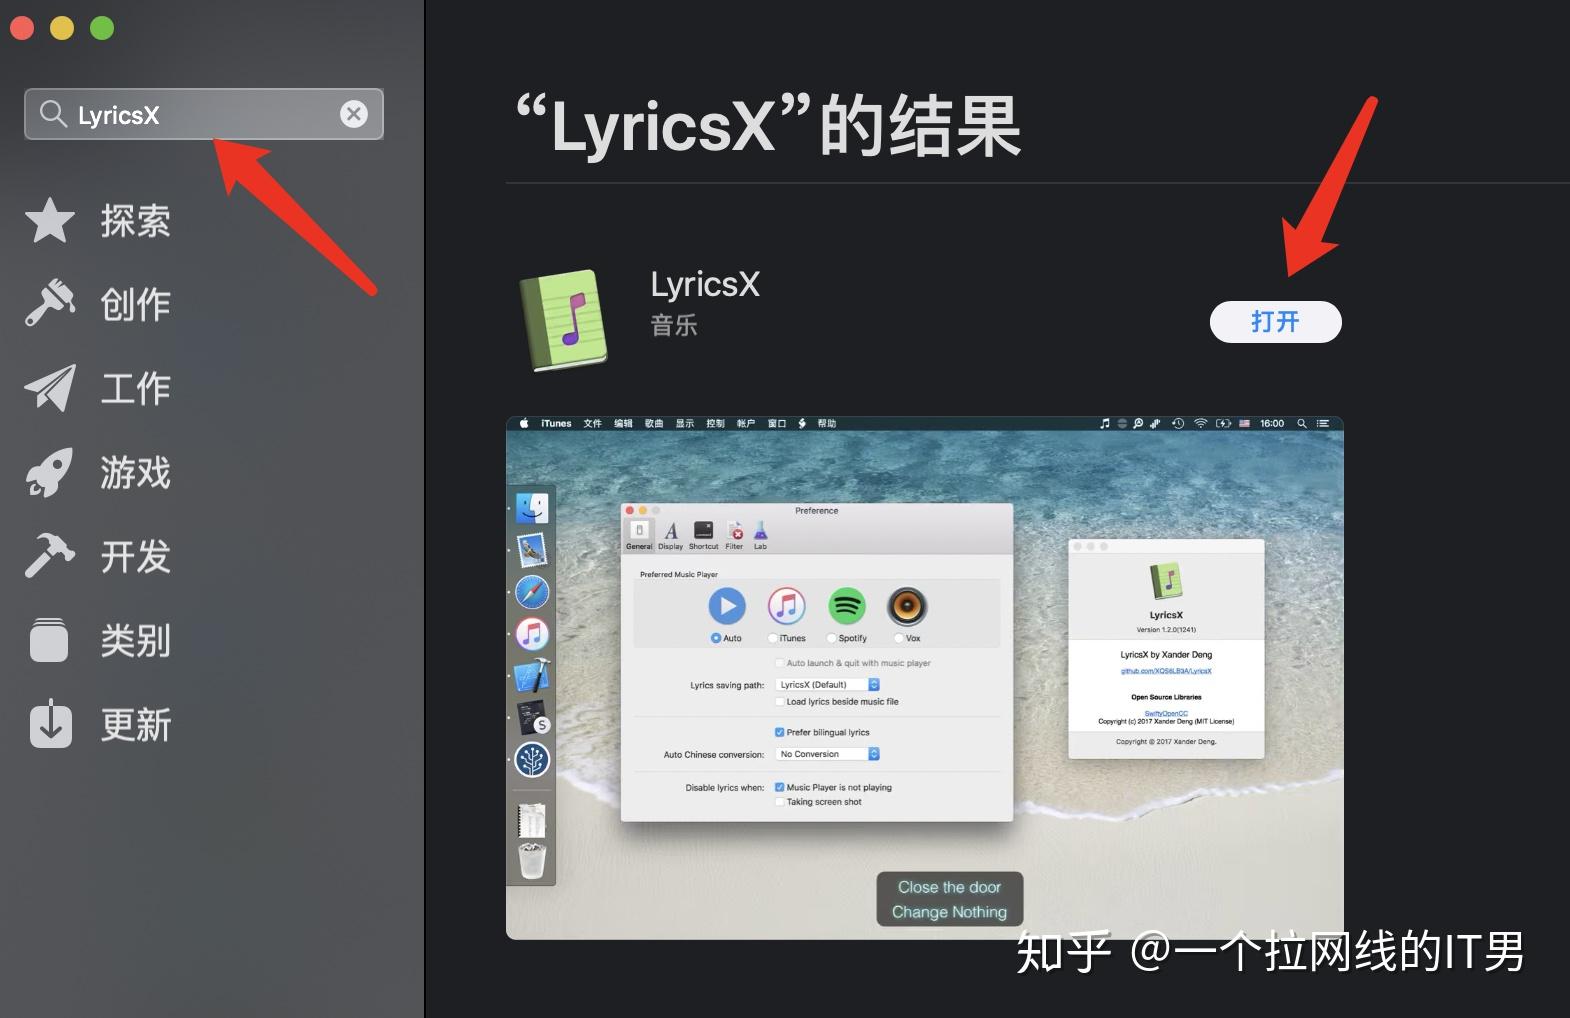This screenshot has height=1018, width=1570.
Task: Open the 帮助 menu in preview menu bar
Action: 826,423
